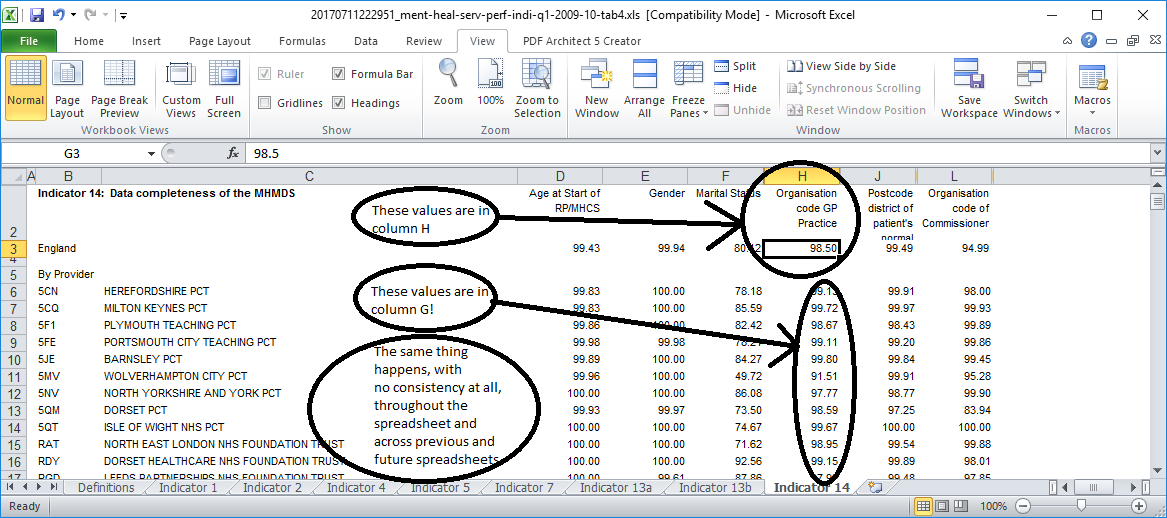Click England cell in row 3
This screenshot has height=518, width=1167.
pyautogui.click(x=68, y=249)
